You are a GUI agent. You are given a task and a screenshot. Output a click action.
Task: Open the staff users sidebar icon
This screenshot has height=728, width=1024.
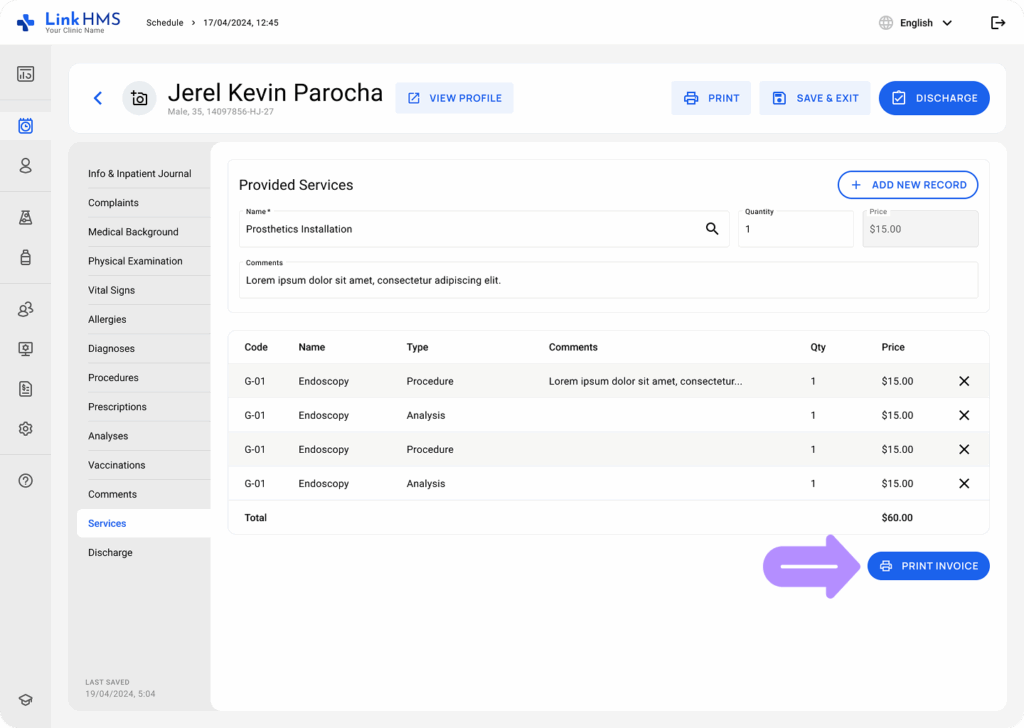click(x=25, y=309)
